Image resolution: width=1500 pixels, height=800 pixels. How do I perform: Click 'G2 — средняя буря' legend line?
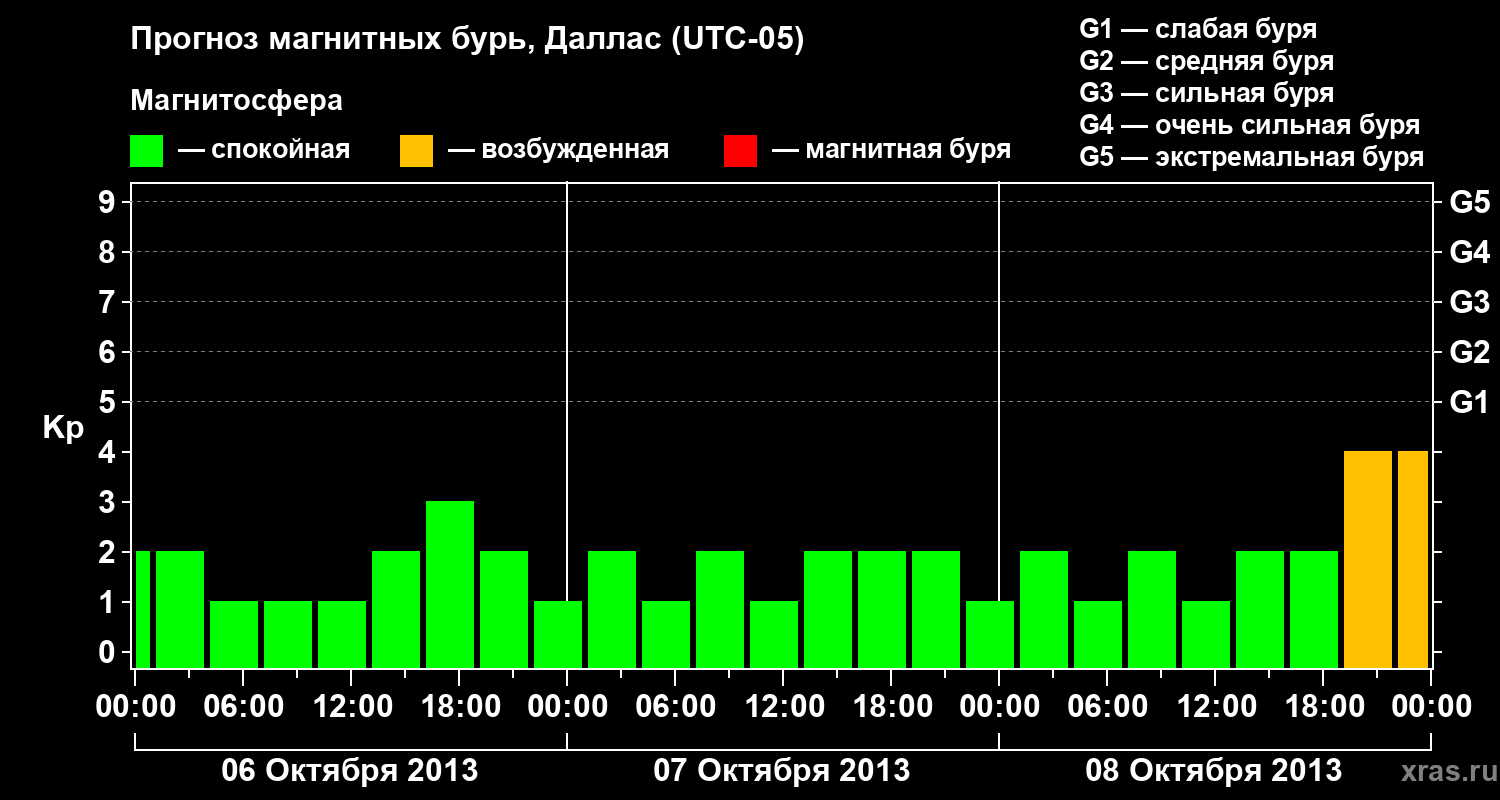[x=1207, y=61]
